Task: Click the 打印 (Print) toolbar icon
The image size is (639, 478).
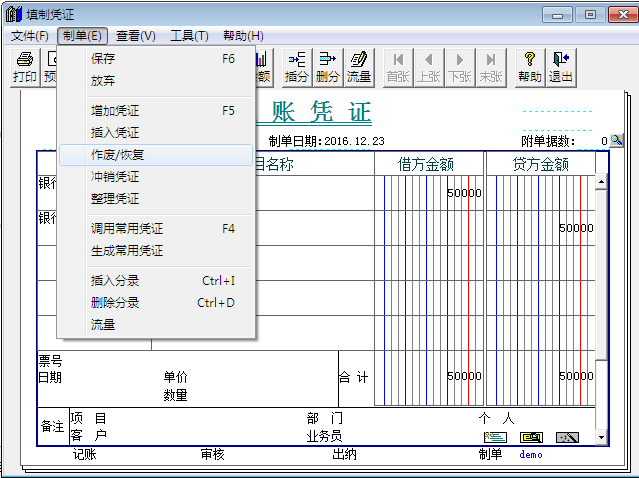Action: (25, 67)
